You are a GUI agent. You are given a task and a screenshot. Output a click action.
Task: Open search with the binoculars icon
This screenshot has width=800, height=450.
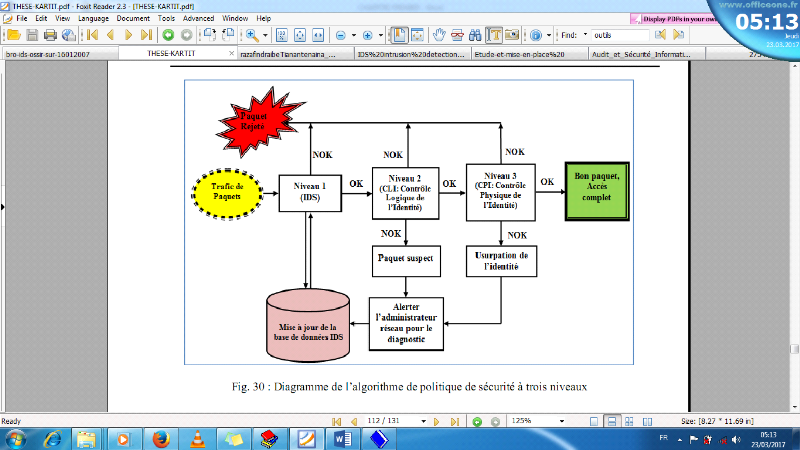(475, 35)
